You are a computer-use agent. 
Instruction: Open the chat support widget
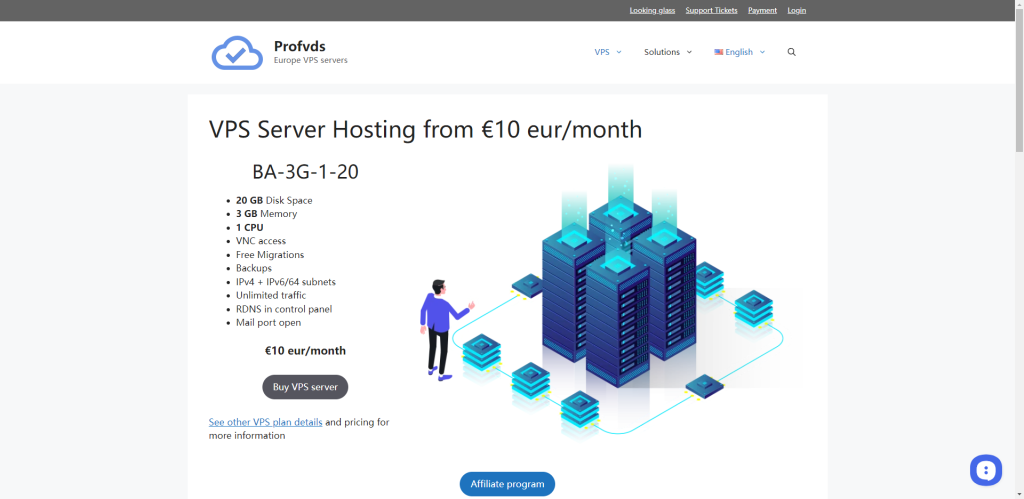coord(985,470)
